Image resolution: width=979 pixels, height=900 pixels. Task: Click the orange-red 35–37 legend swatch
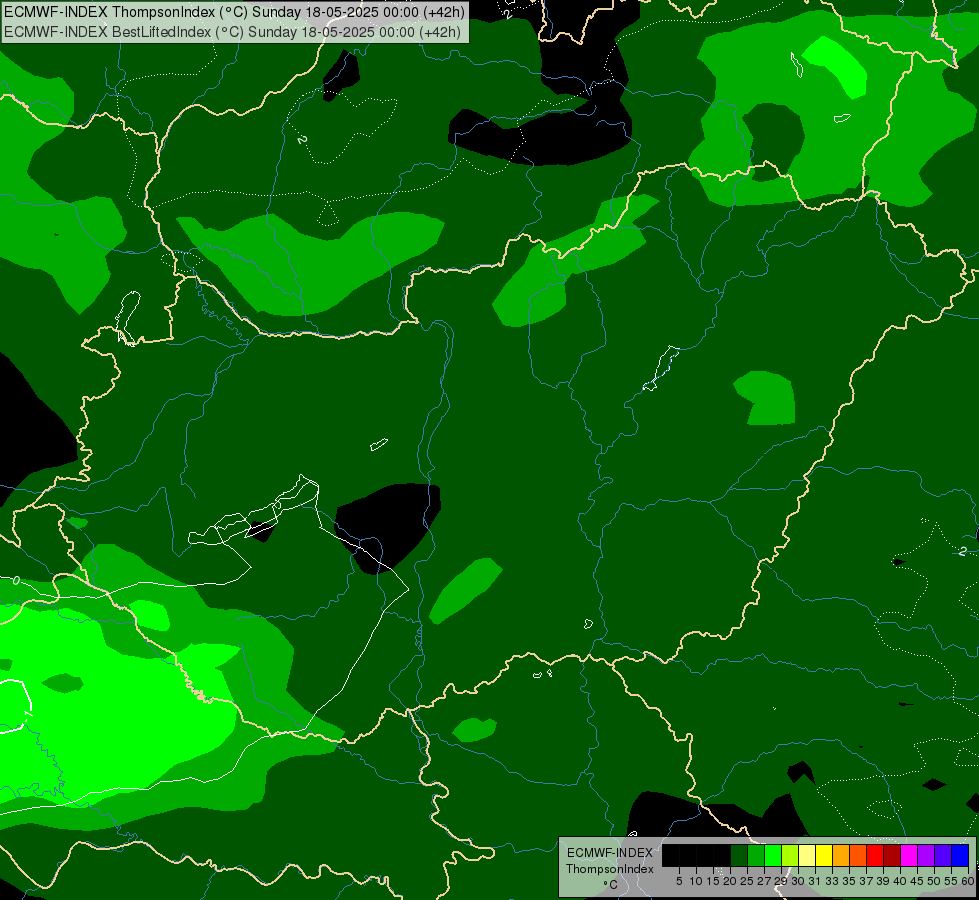(858, 855)
